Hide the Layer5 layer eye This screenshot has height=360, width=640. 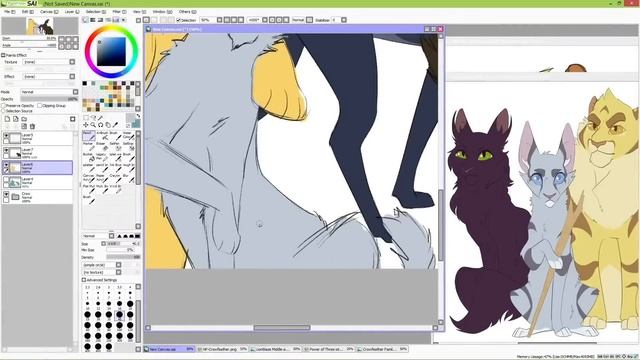[x=6, y=136]
